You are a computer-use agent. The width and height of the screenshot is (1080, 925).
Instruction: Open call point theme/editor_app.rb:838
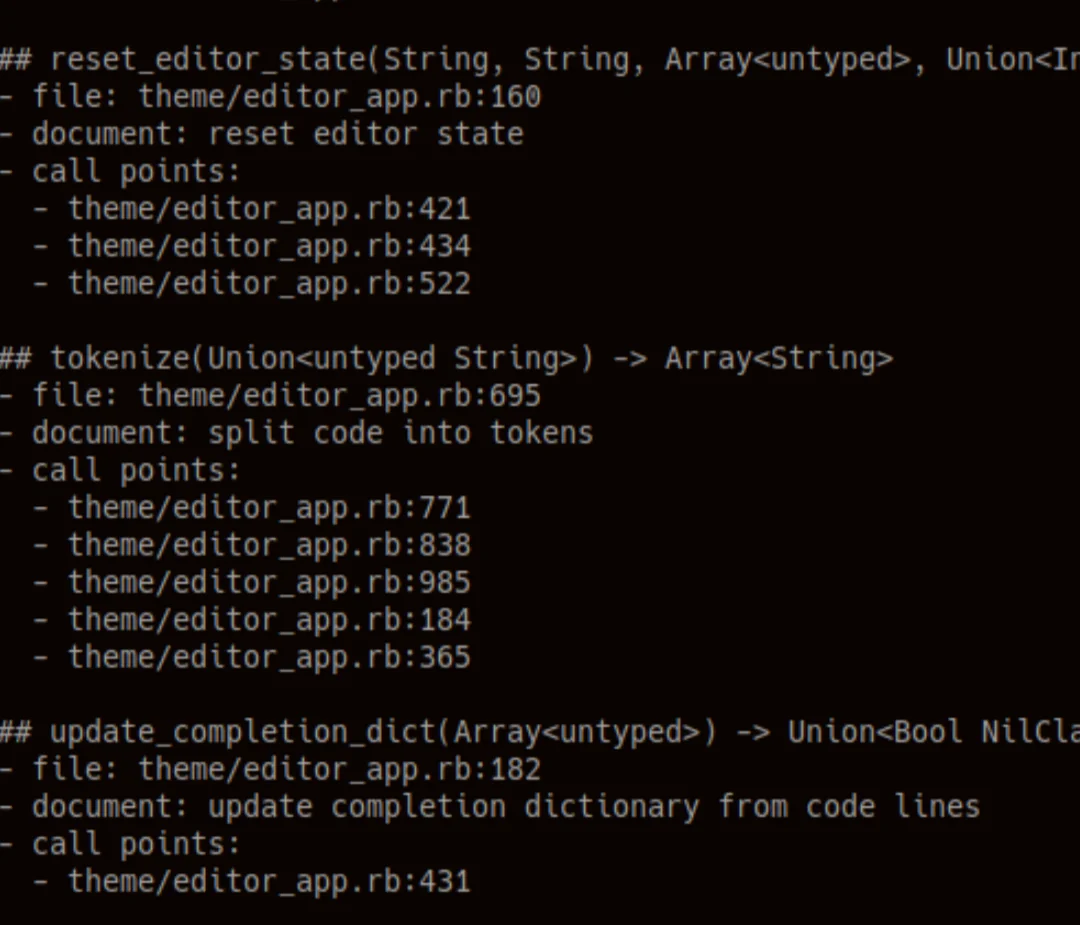[x=269, y=545]
